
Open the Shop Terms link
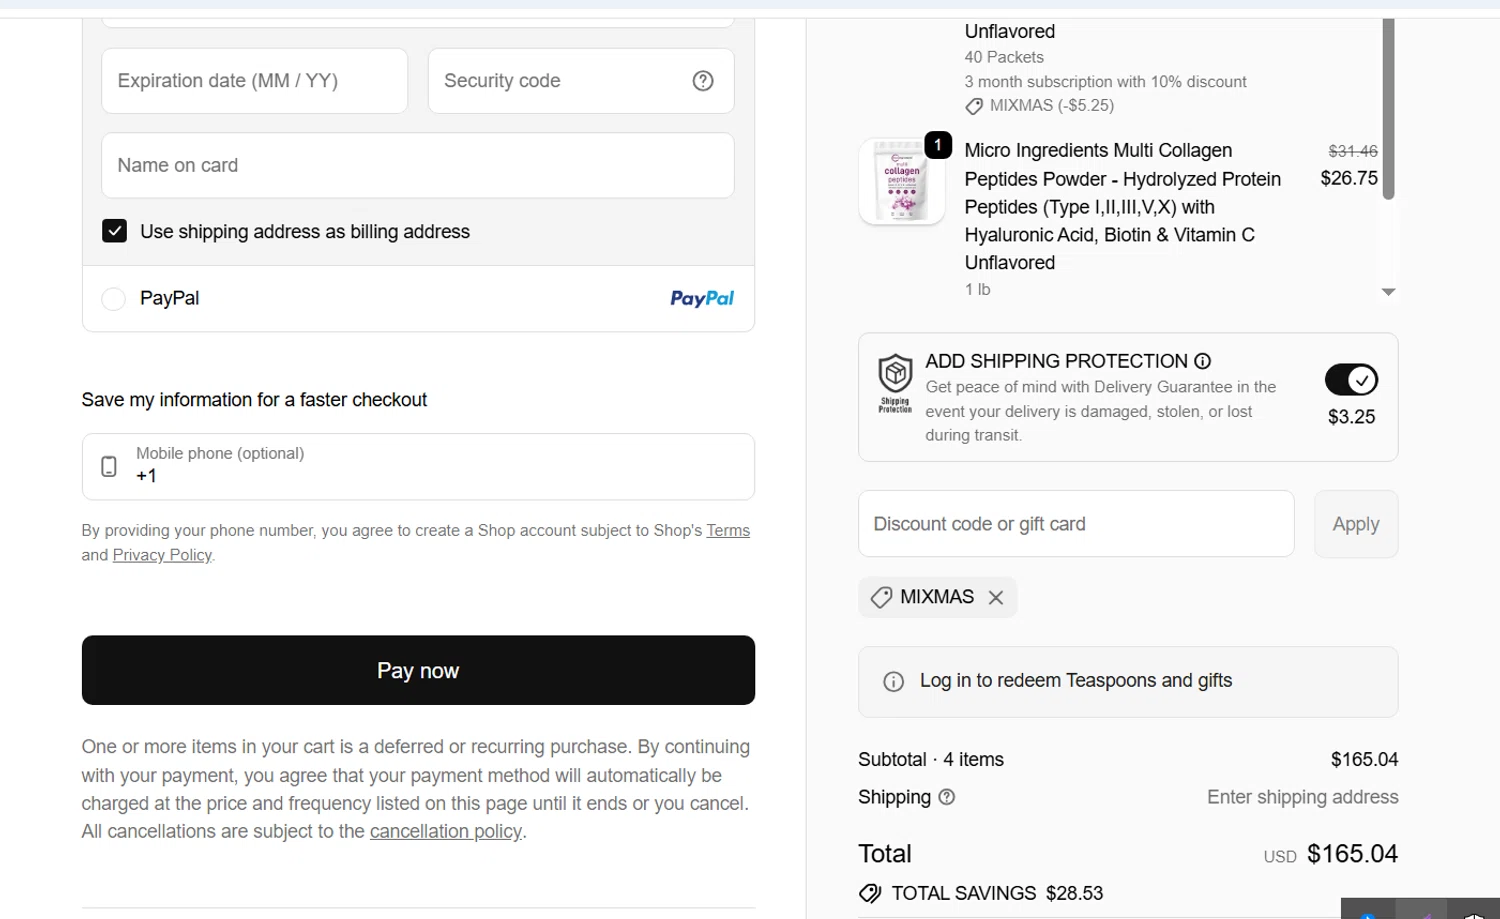pos(728,531)
